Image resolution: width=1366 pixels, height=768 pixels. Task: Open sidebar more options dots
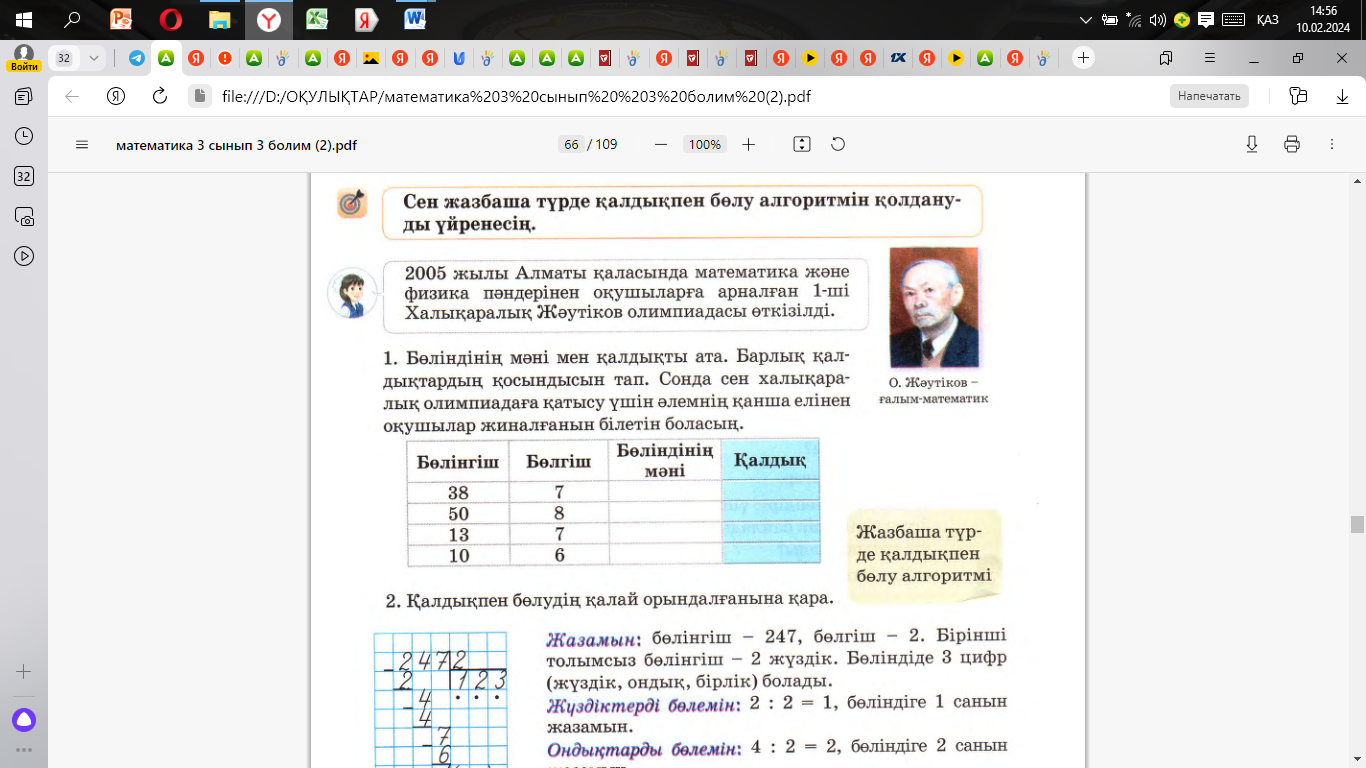click(24, 749)
